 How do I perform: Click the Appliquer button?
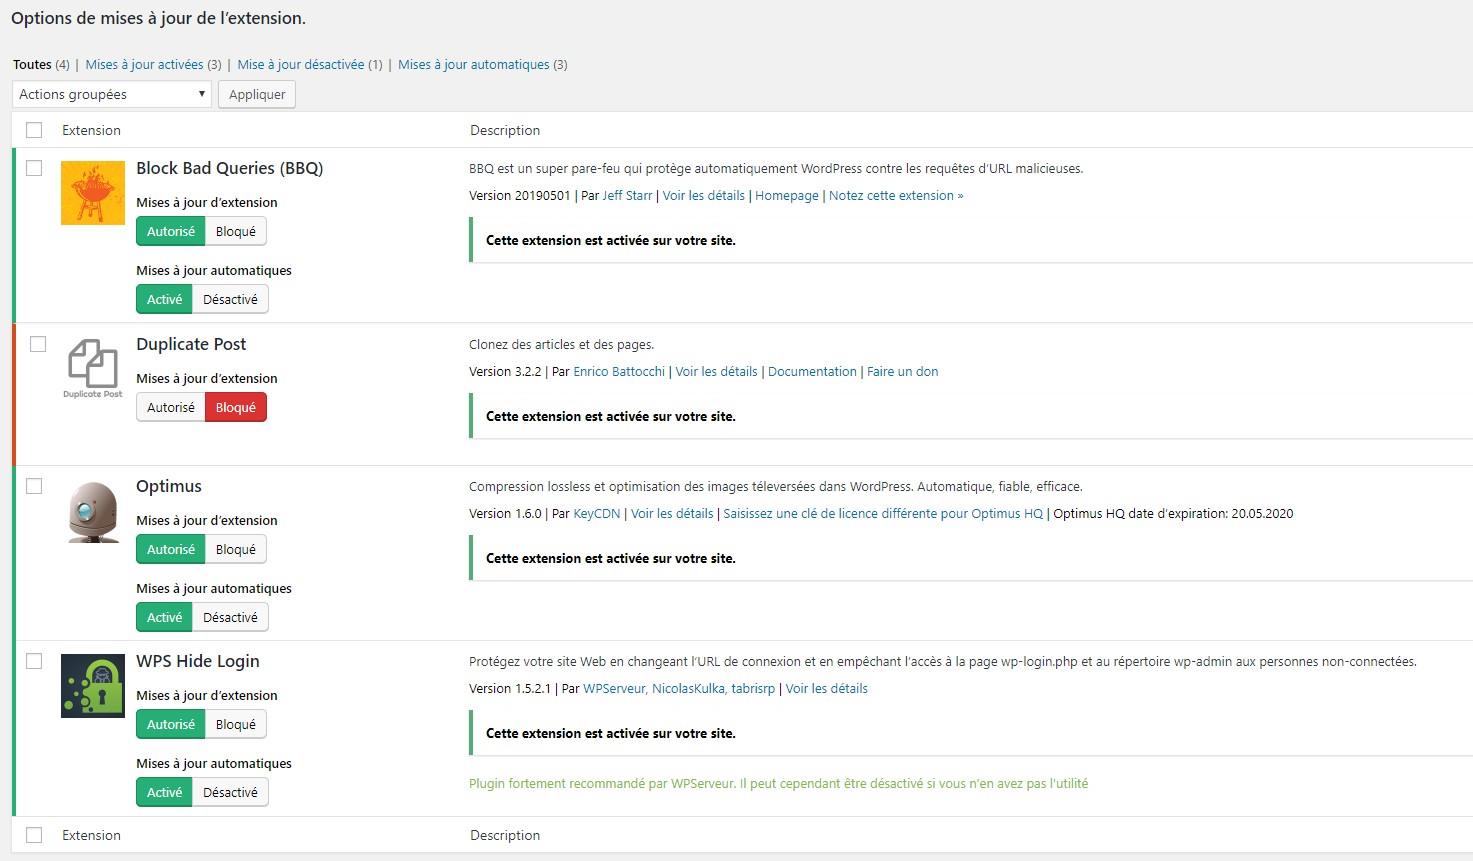(x=257, y=94)
